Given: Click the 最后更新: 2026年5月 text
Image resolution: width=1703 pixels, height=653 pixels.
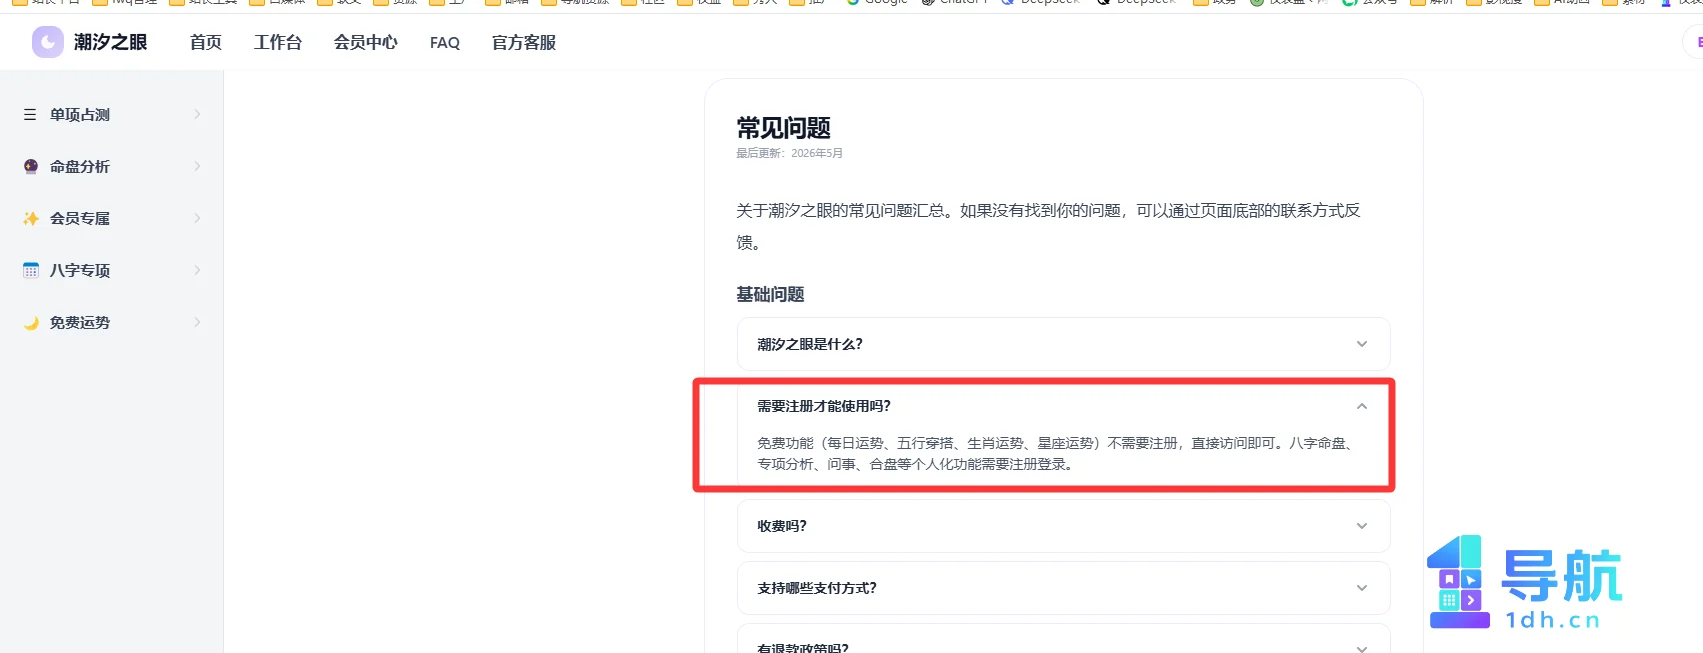Looking at the screenshot, I should click(x=790, y=153).
